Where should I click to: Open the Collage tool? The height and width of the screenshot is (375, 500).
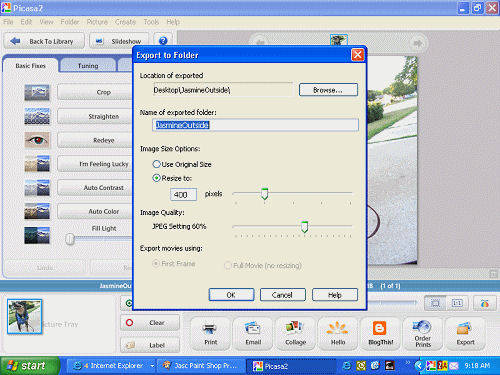pyautogui.click(x=295, y=333)
